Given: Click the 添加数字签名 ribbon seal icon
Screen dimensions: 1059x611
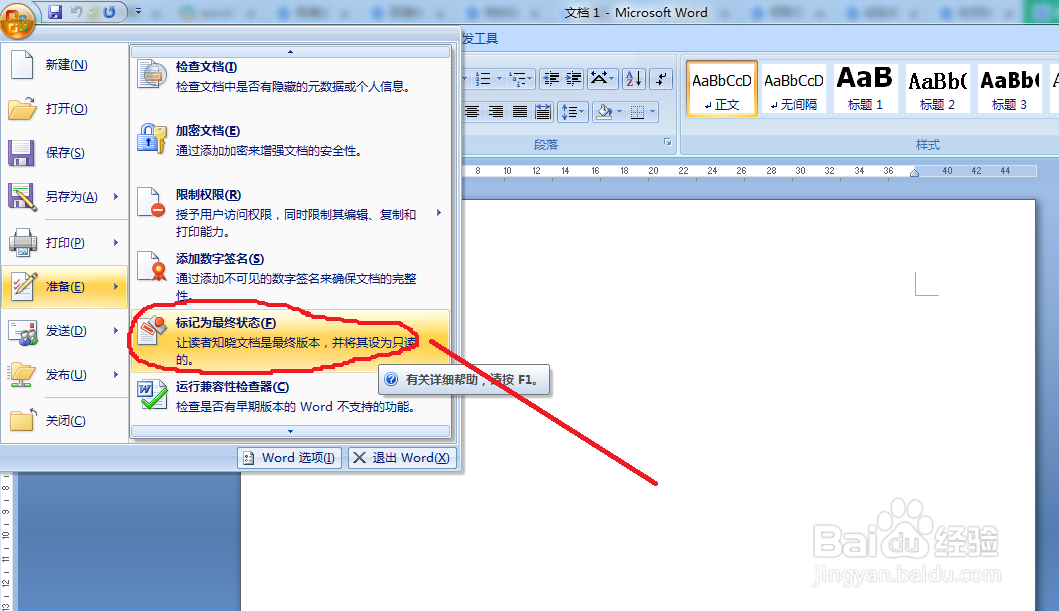Looking at the screenshot, I should coord(152,266).
